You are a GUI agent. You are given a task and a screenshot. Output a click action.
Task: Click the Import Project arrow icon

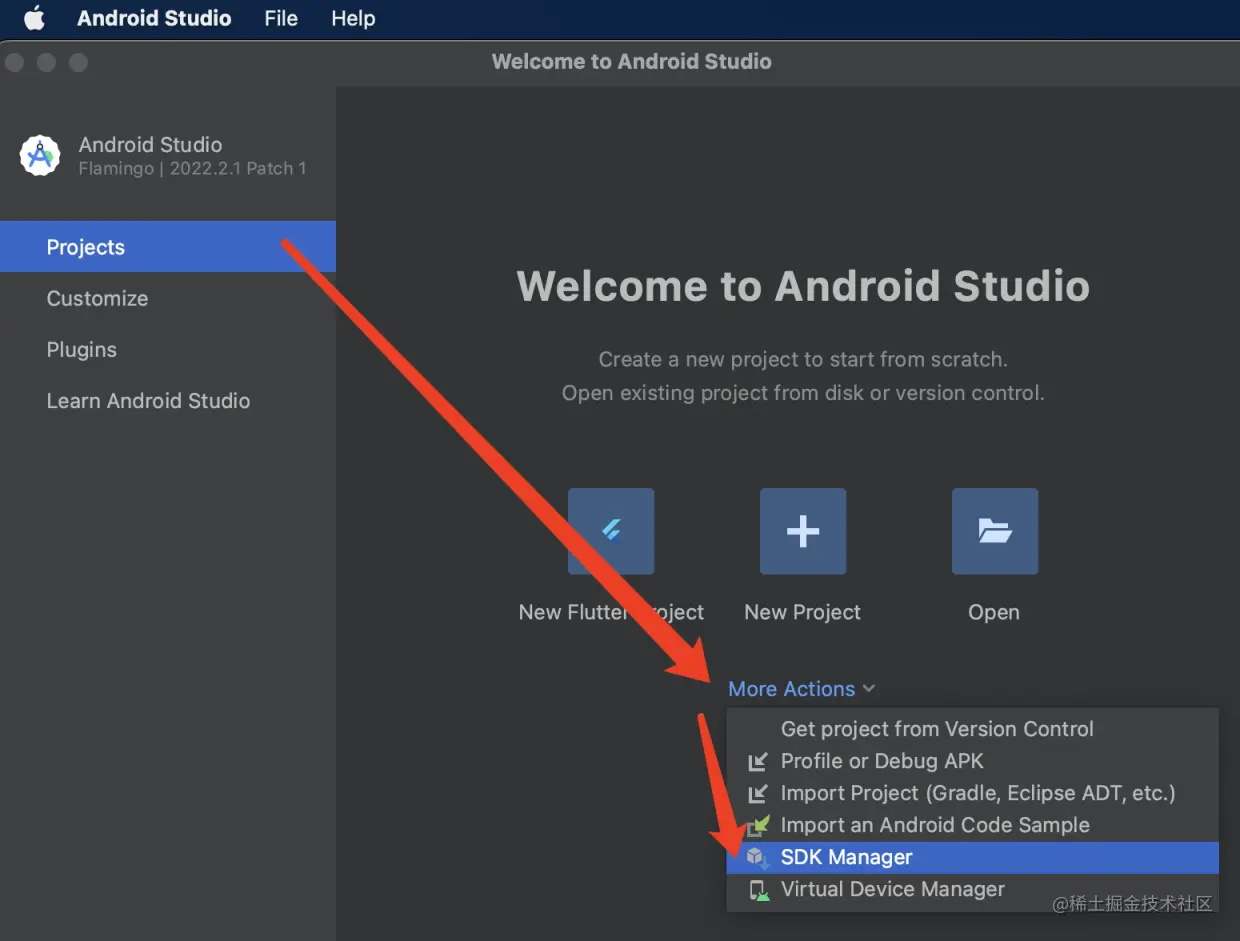pyautogui.click(x=758, y=794)
